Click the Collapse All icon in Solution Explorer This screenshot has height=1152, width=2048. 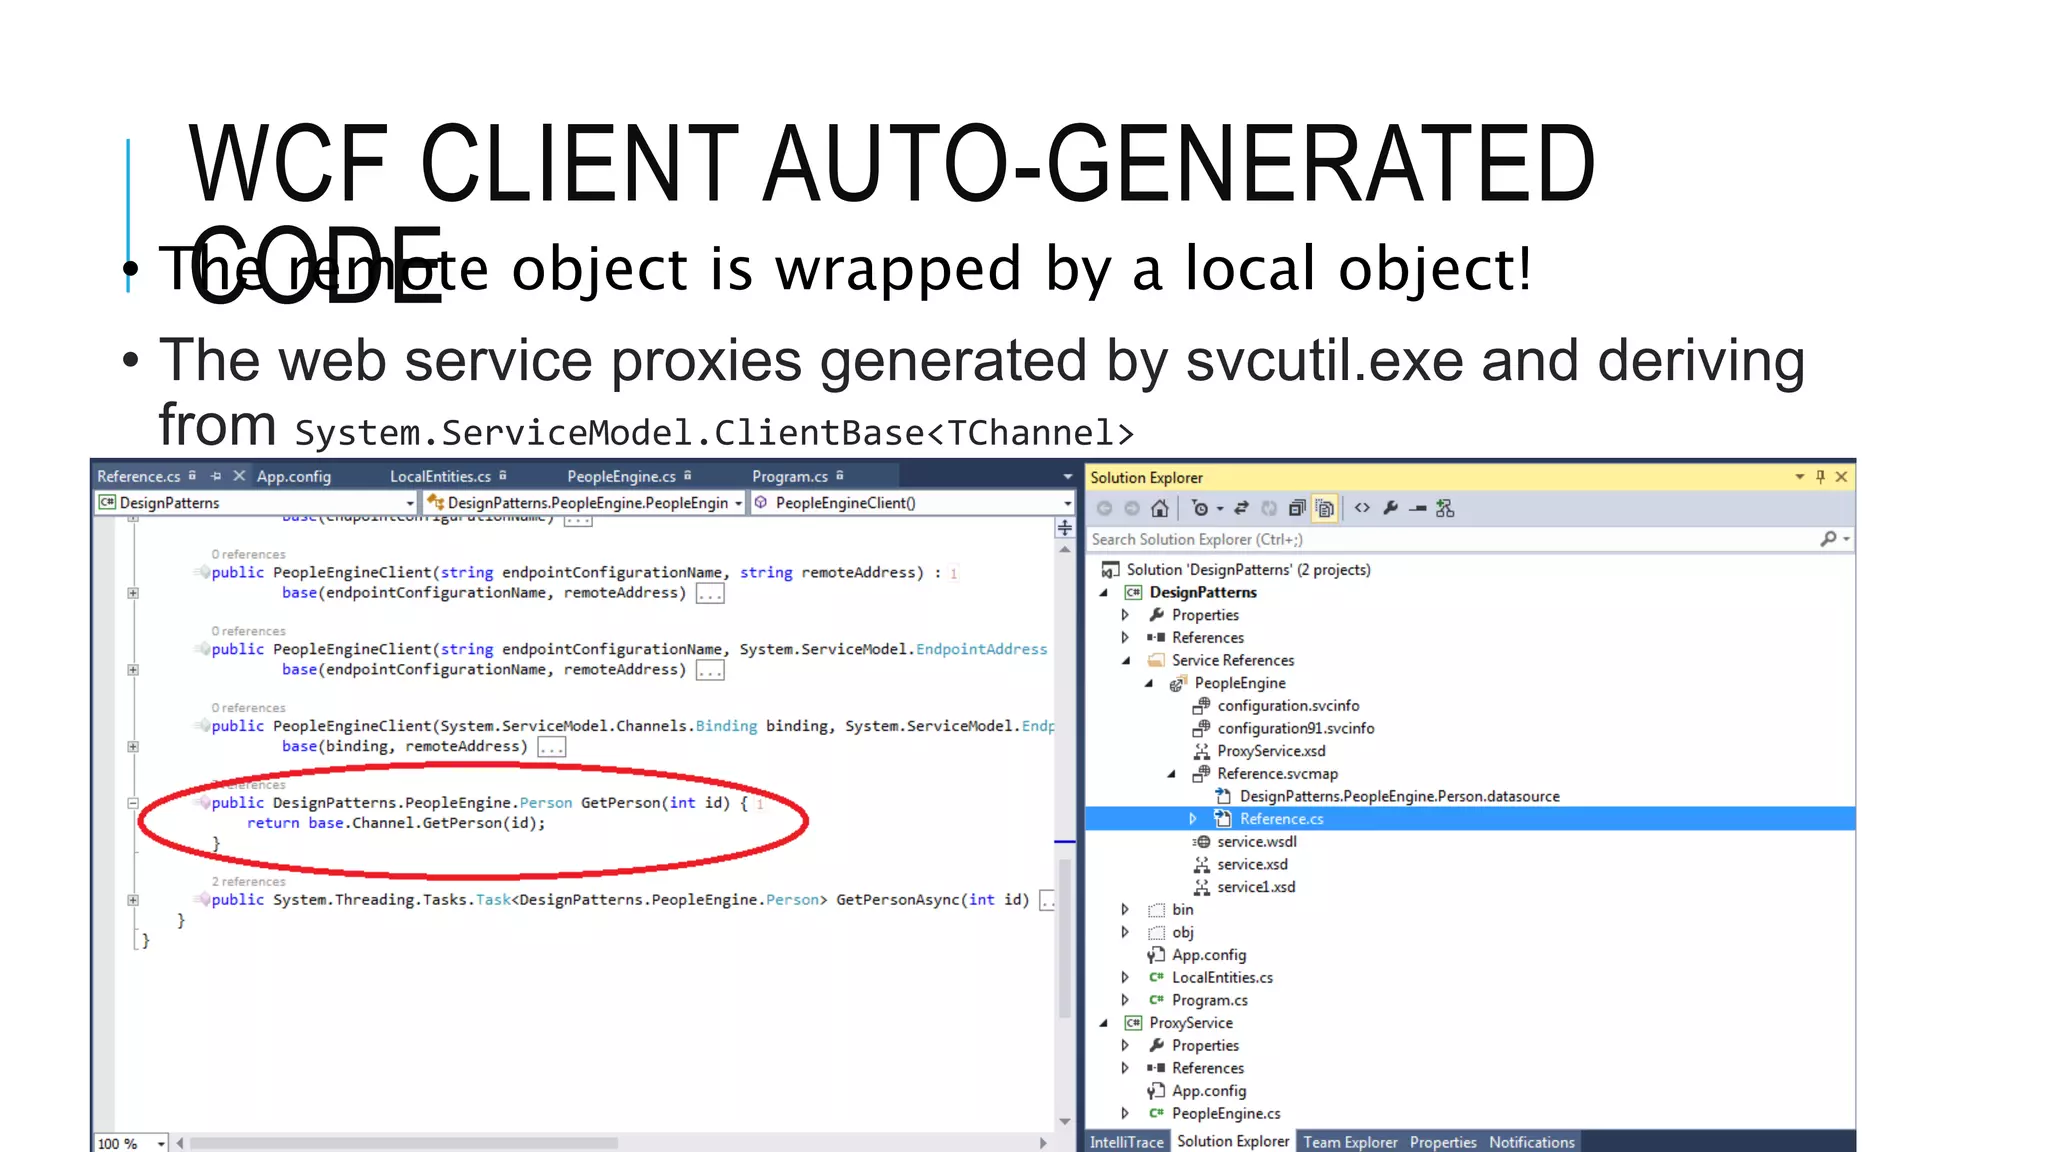1297,508
